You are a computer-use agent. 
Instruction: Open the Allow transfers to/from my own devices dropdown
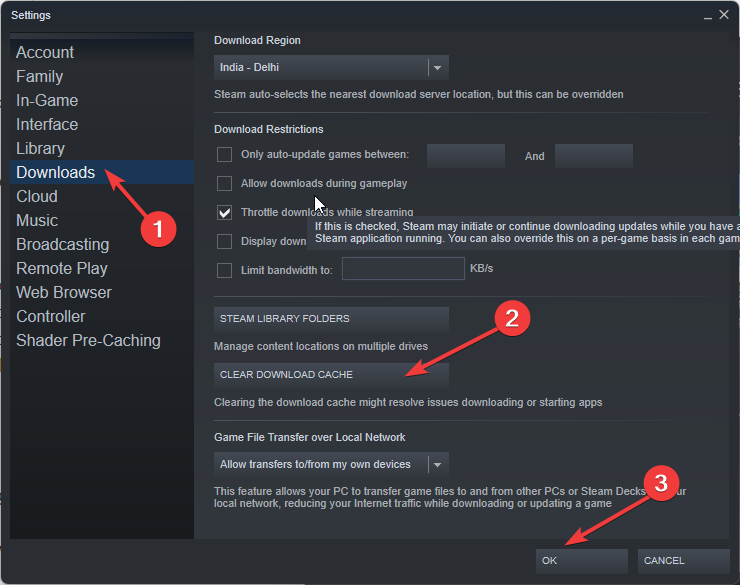click(x=331, y=465)
